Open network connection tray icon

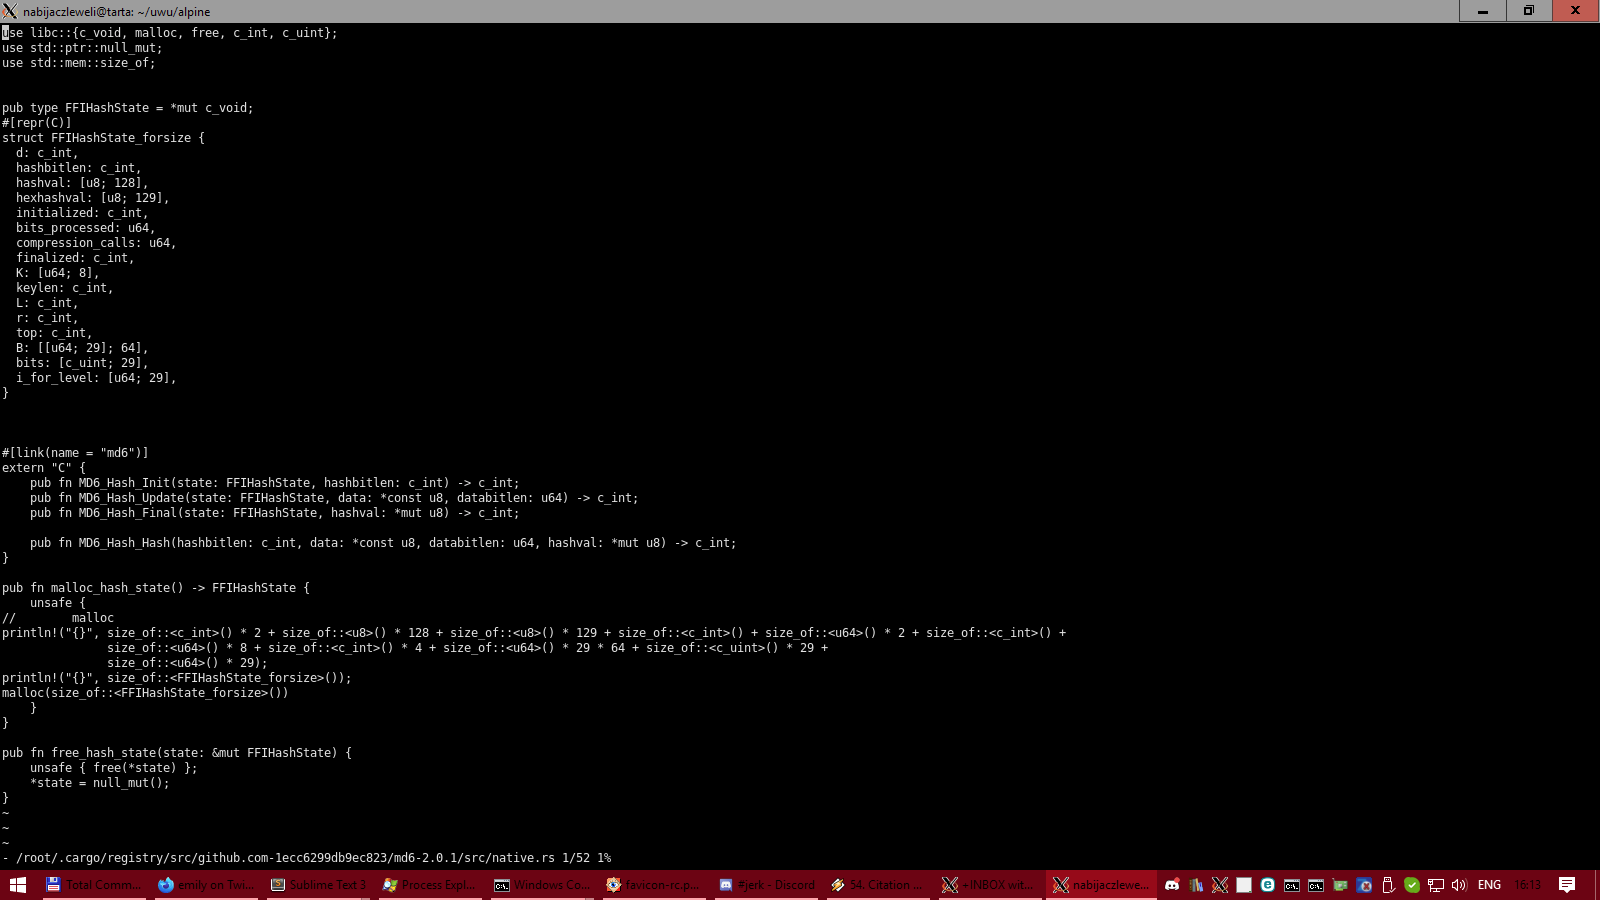(1435, 885)
